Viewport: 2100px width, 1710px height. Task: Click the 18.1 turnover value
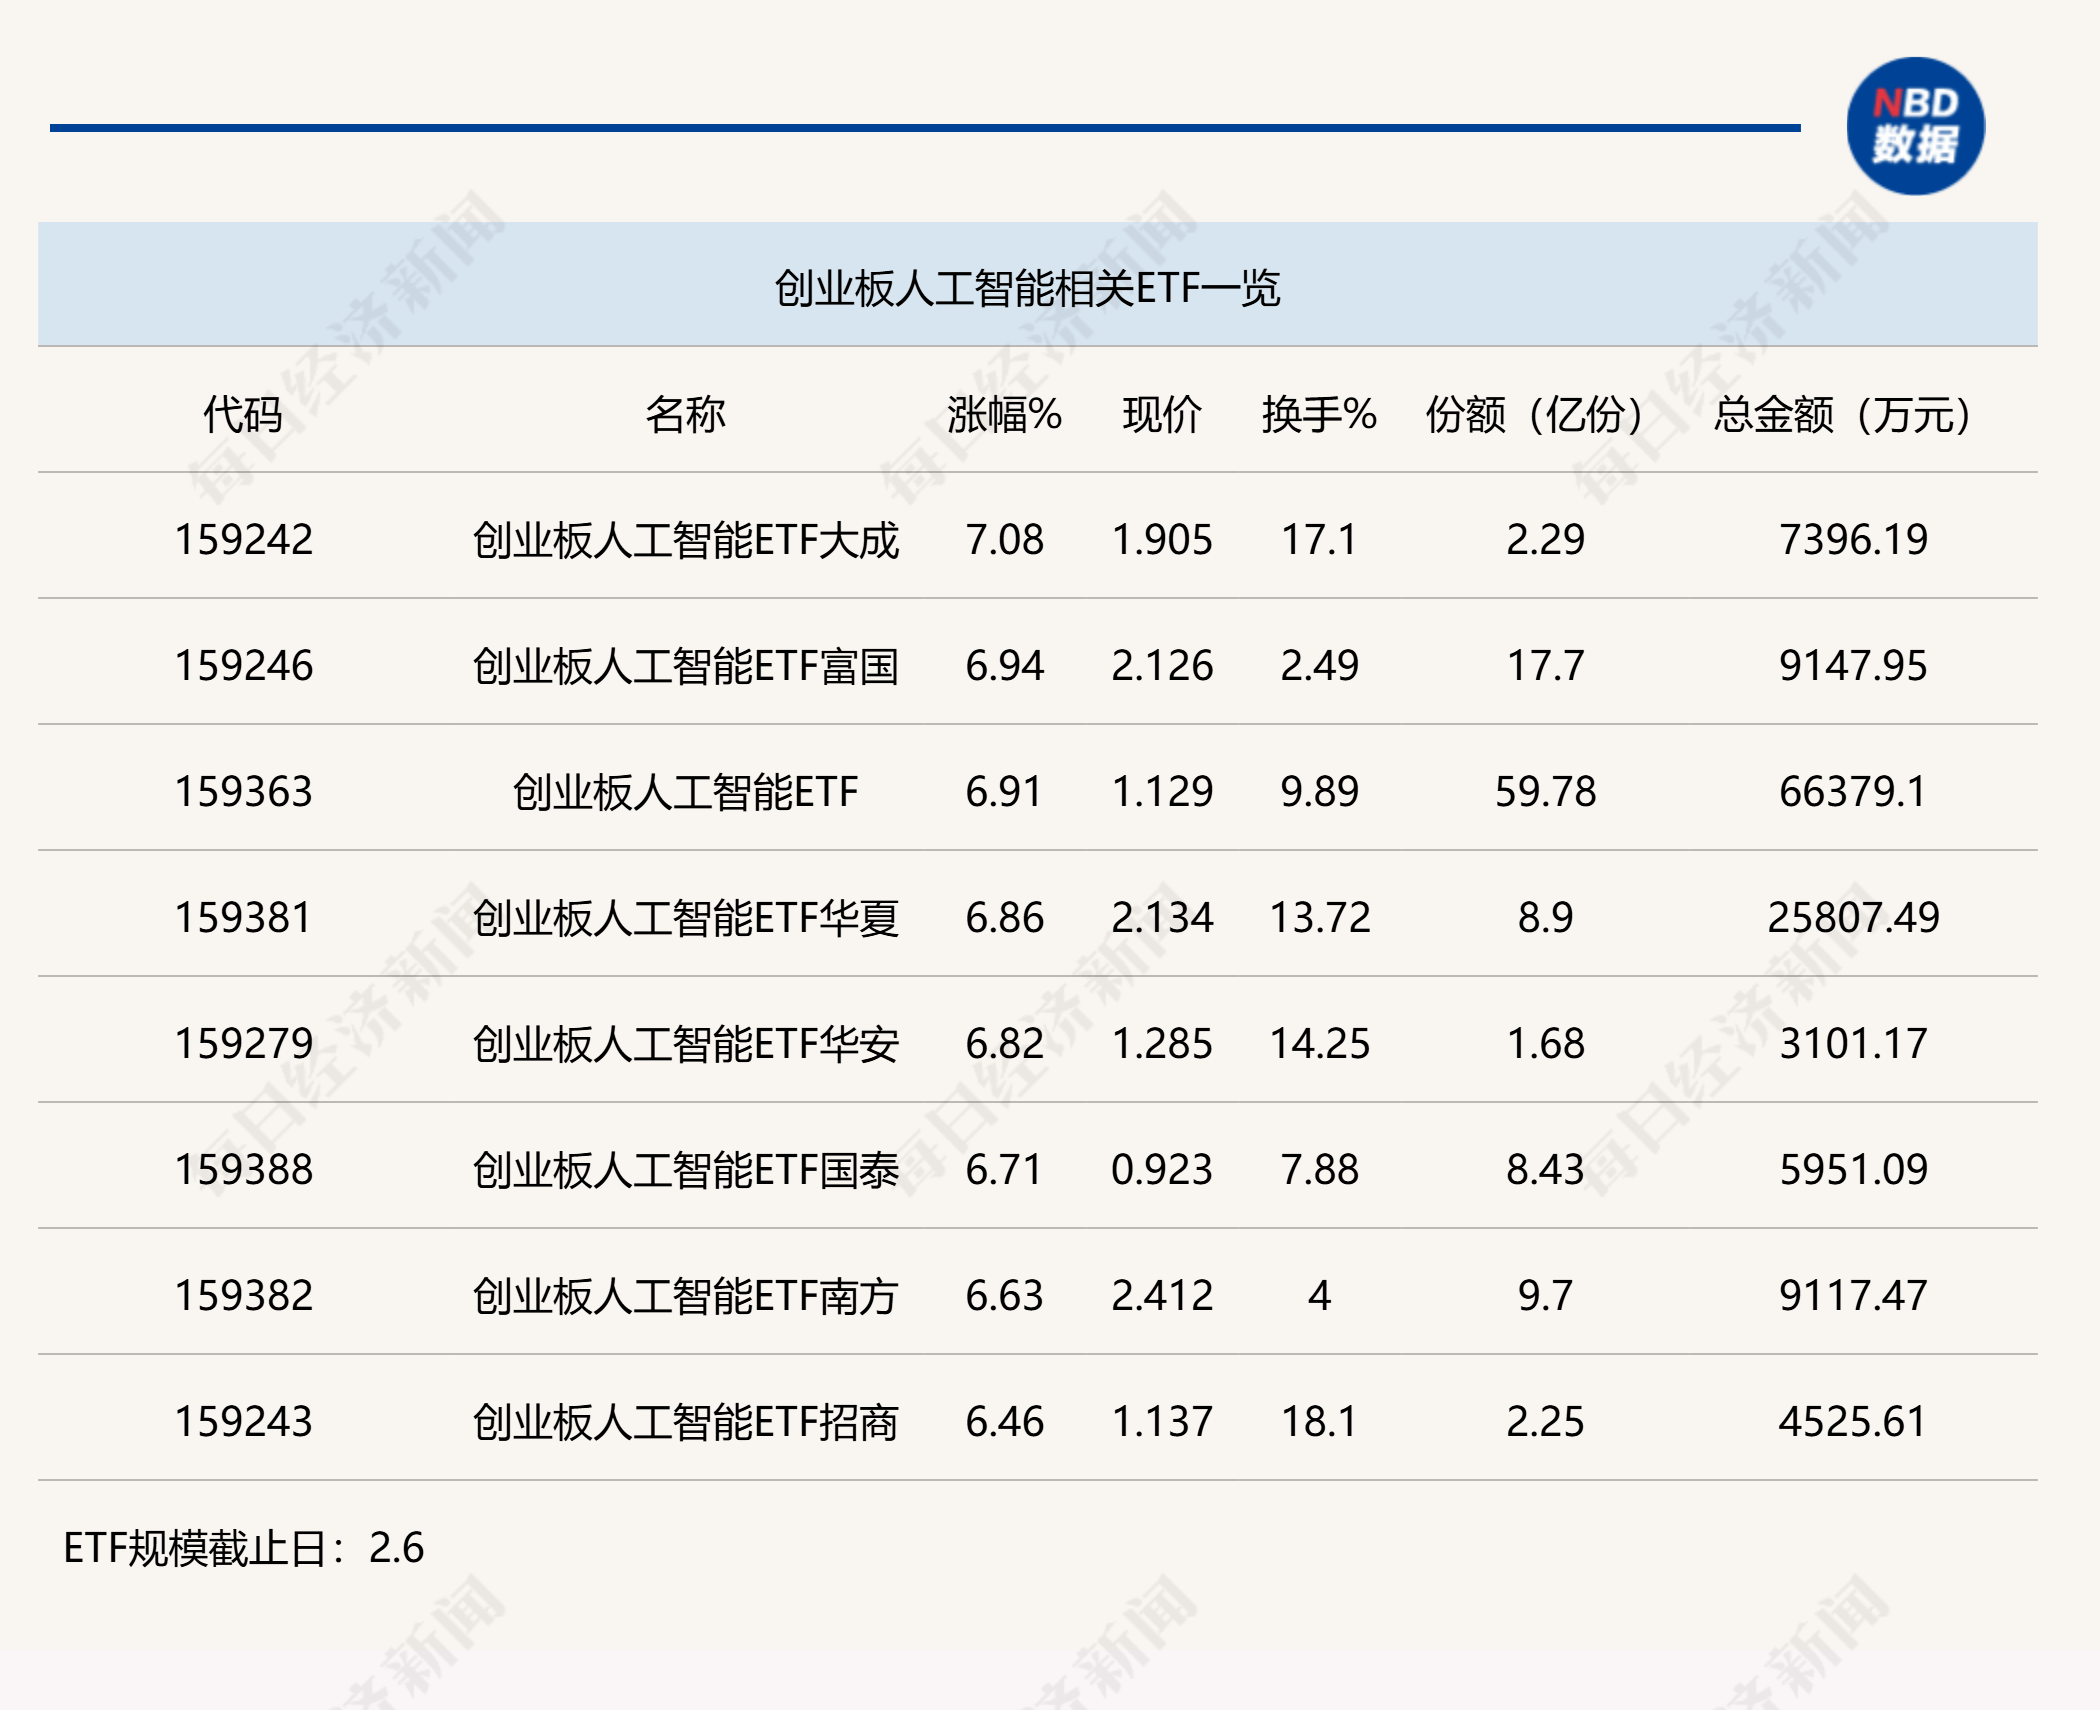pos(1318,1422)
